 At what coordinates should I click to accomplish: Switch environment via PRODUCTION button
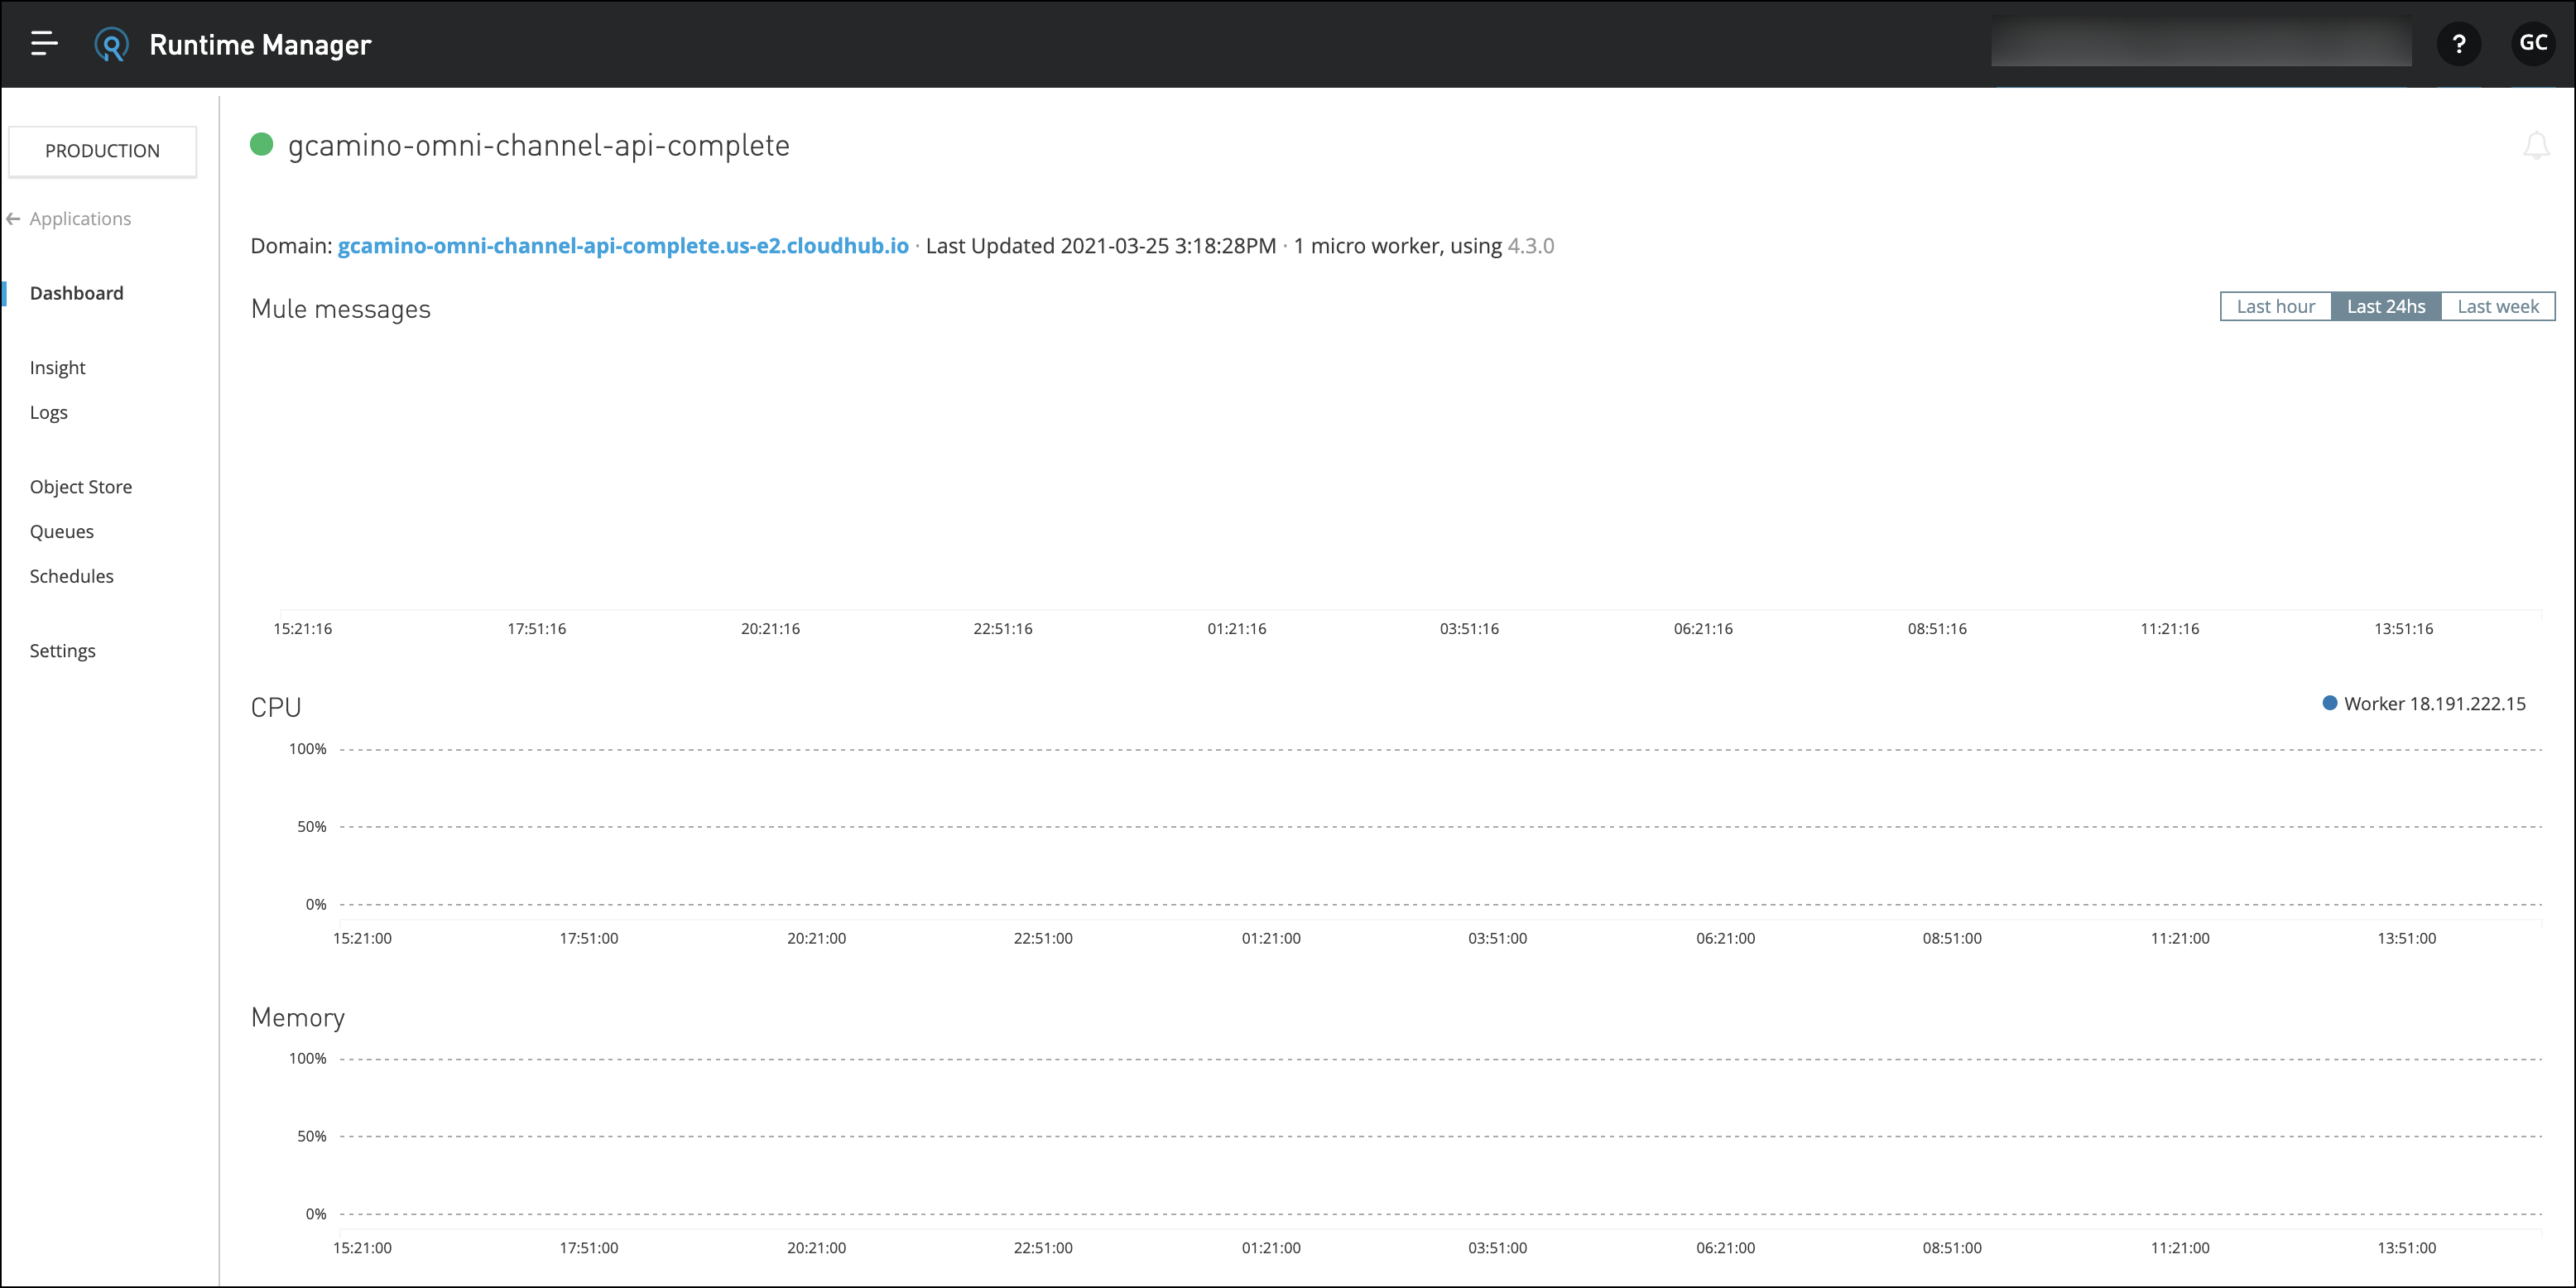coord(102,151)
